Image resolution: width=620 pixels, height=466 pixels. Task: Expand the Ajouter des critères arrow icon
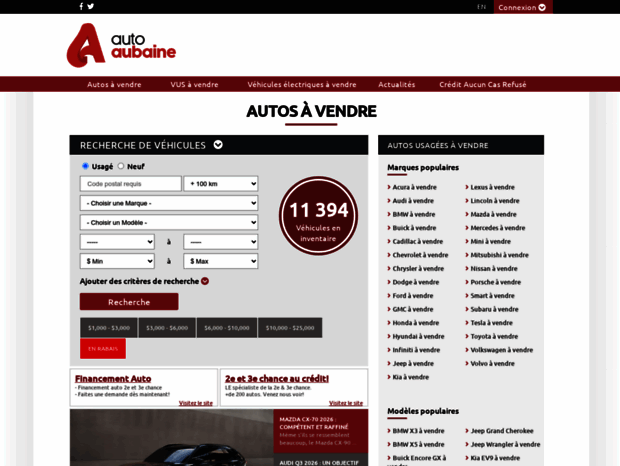205,281
